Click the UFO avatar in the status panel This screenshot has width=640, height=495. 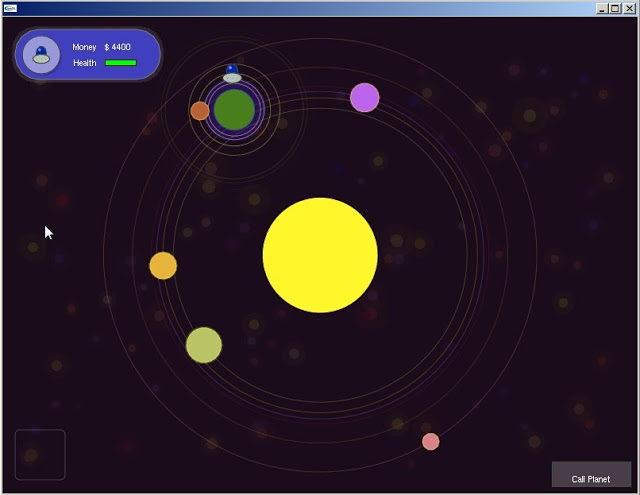pos(41,54)
